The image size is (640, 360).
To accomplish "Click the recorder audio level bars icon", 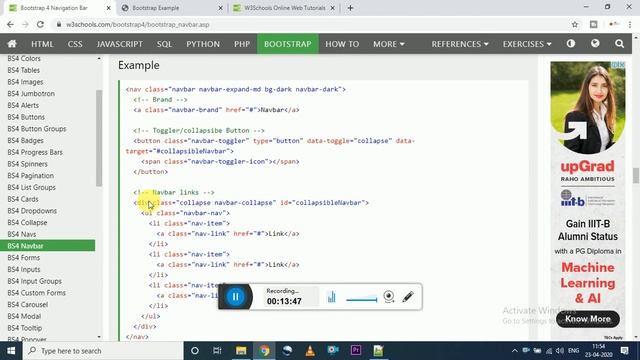I will 331,297.
